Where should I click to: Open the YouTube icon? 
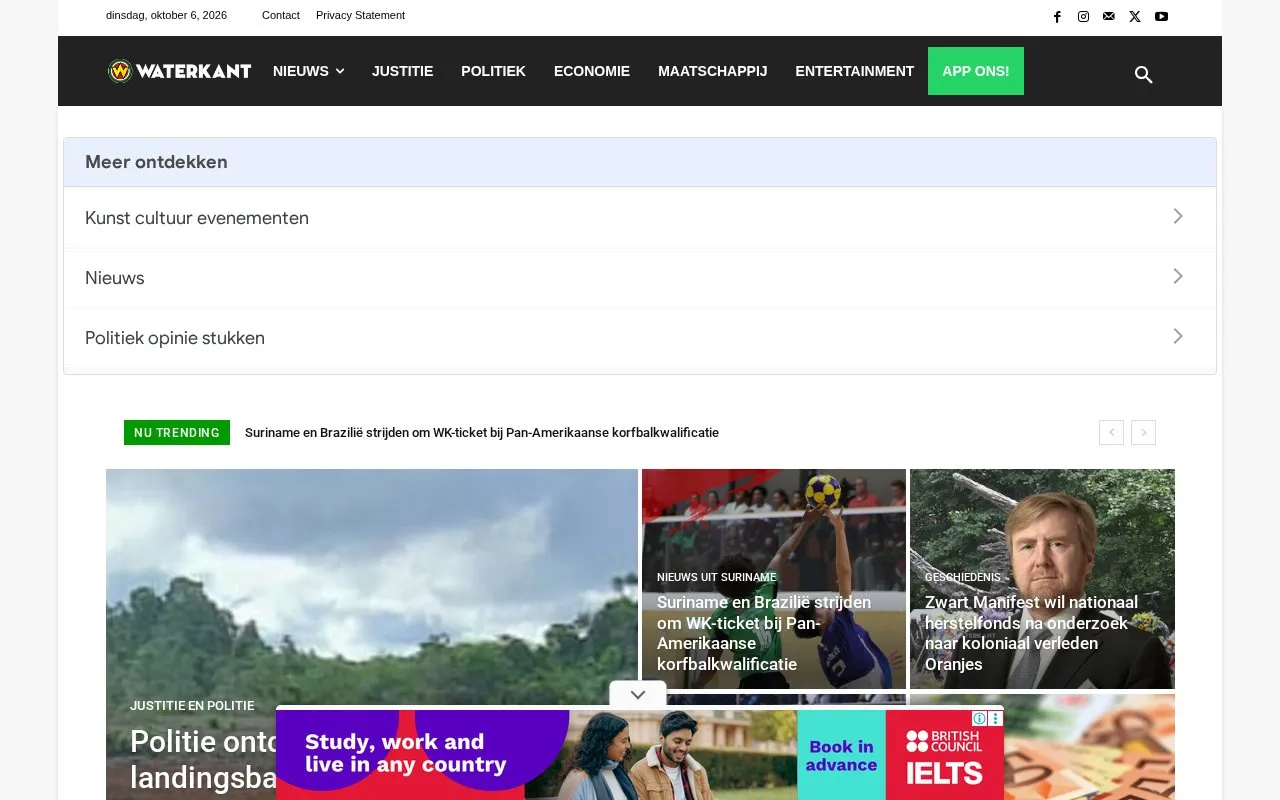(1161, 16)
